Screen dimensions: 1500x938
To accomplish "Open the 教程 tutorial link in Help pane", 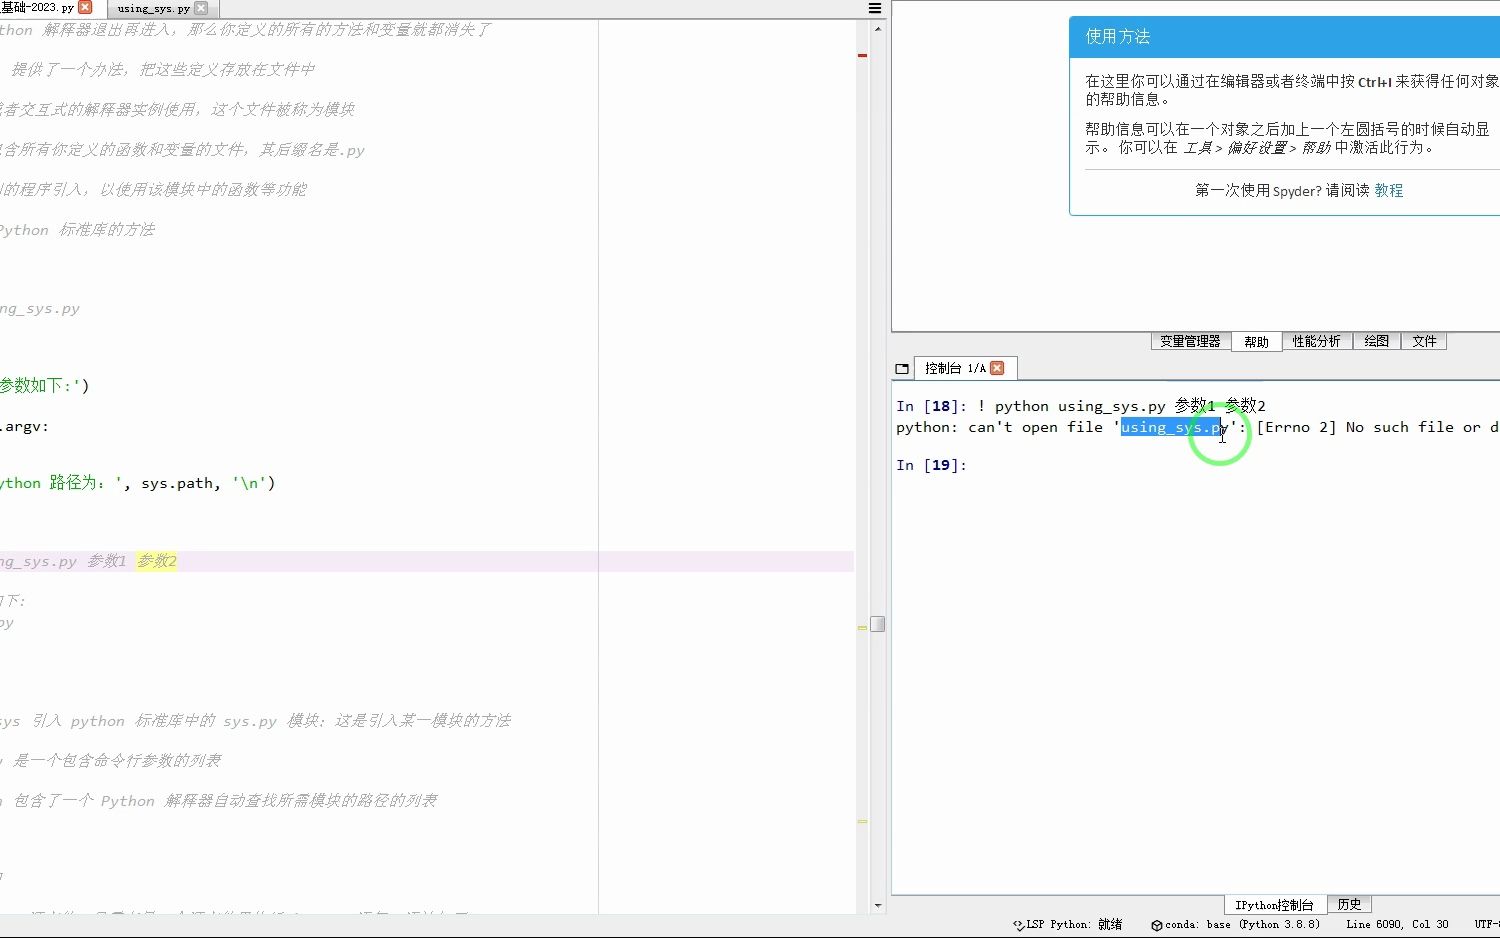I will [x=1388, y=190].
